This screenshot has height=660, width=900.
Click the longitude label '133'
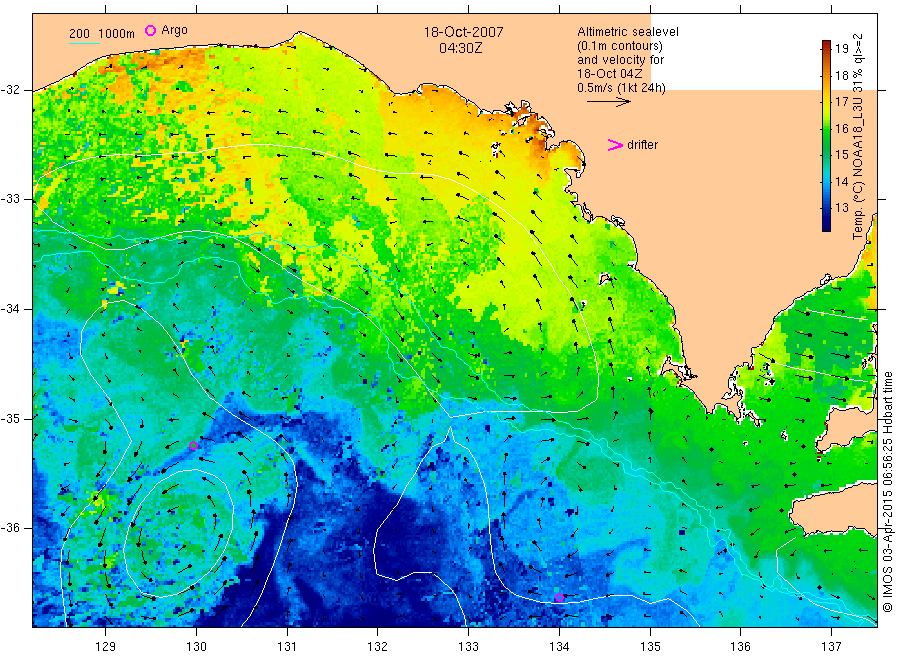tap(468, 647)
